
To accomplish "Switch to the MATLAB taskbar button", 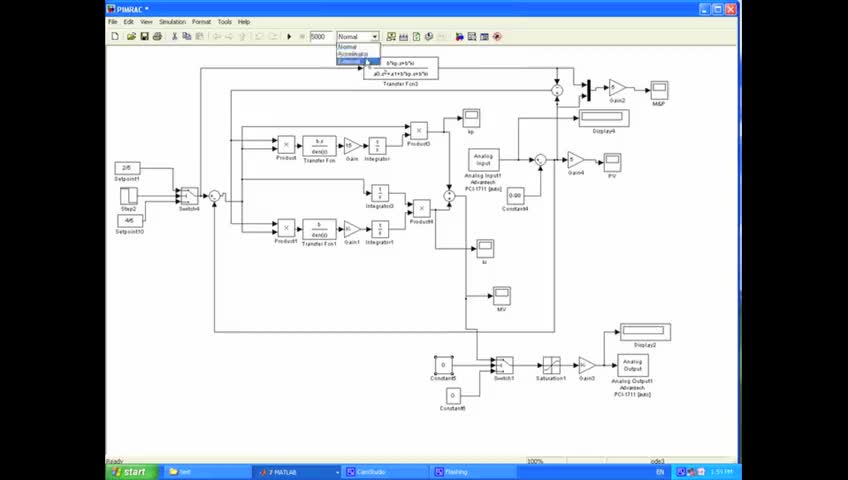I will (x=296, y=472).
